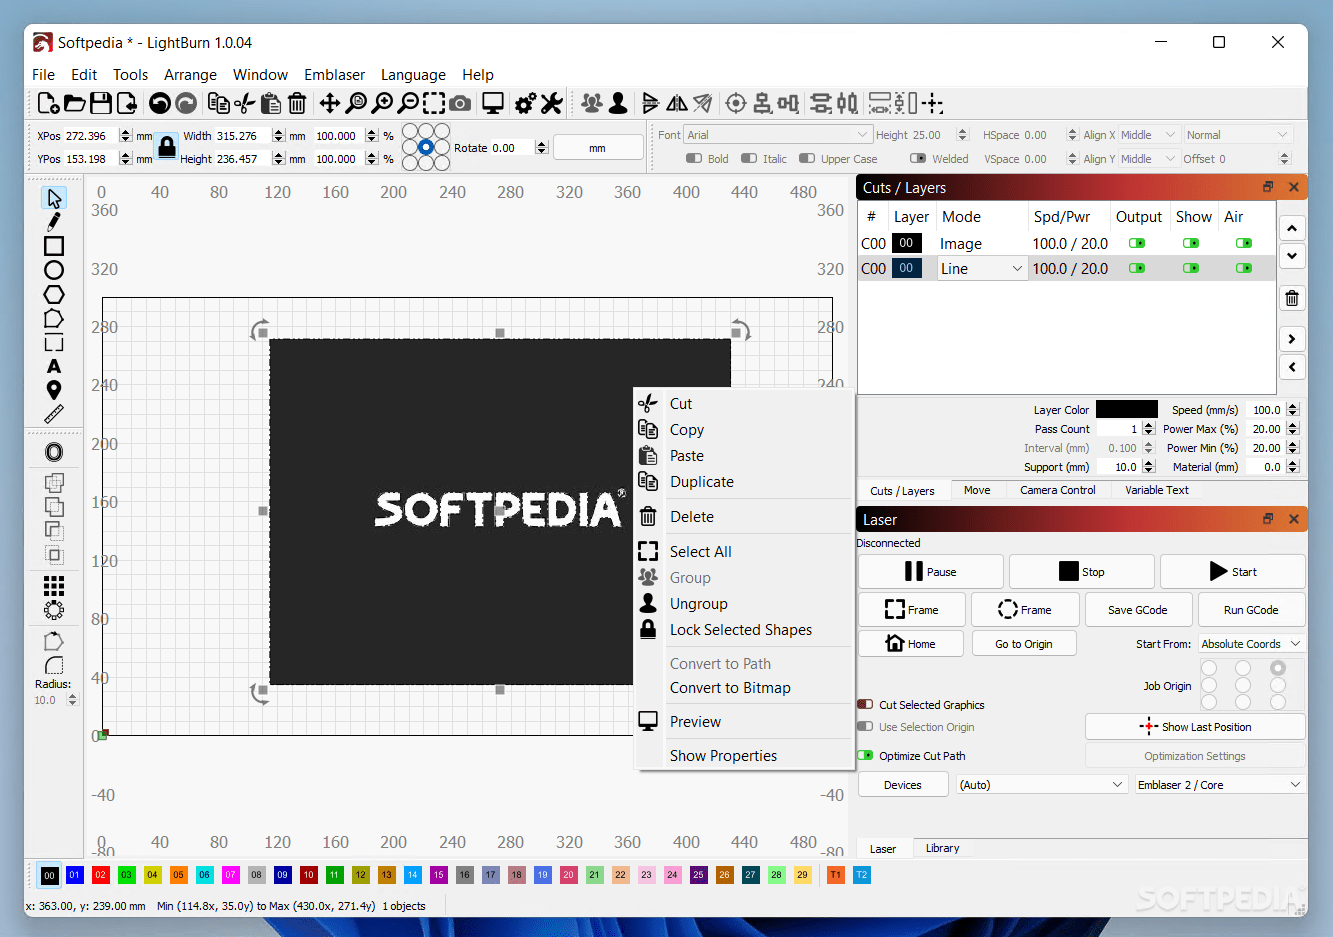This screenshot has height=937, width=1333.
Task: Activate the Offset Shapes tool
Action: (53, 451)
